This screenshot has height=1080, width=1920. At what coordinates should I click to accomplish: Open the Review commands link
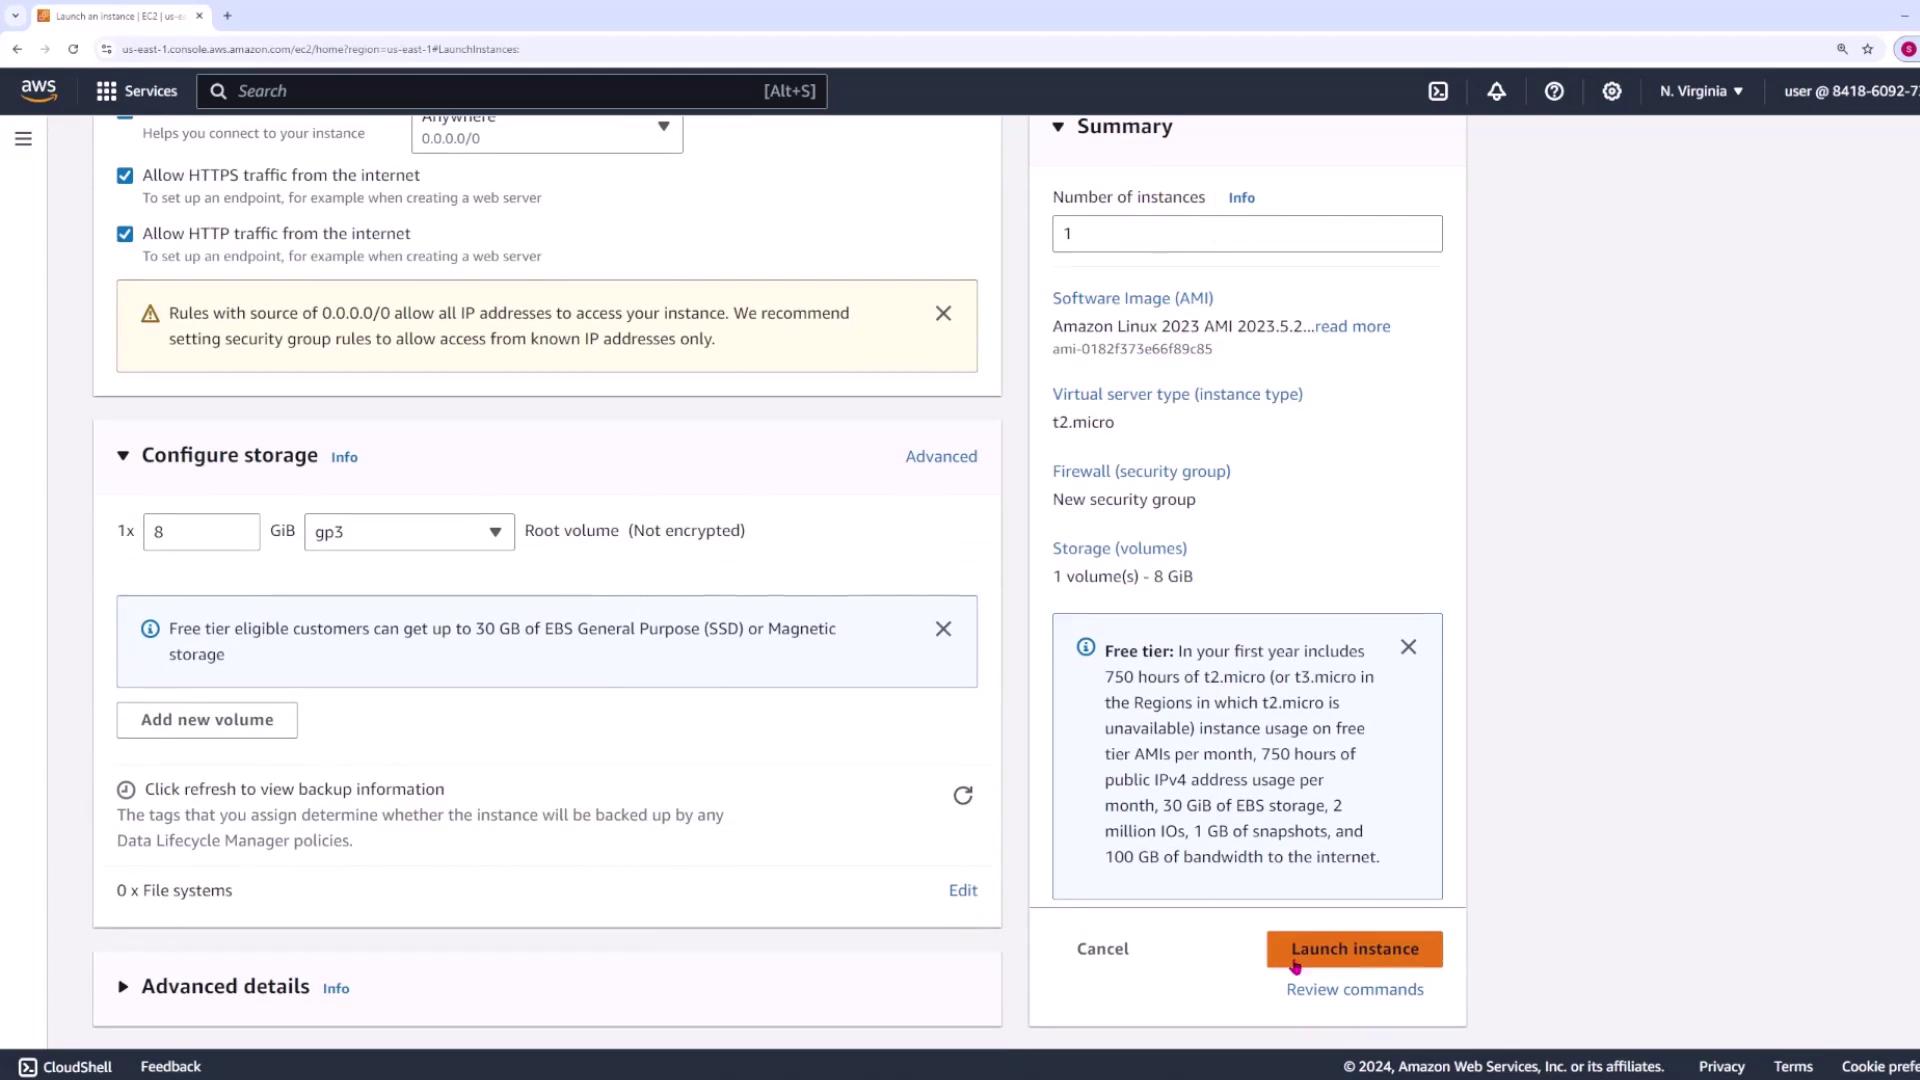pos(1354,990)
